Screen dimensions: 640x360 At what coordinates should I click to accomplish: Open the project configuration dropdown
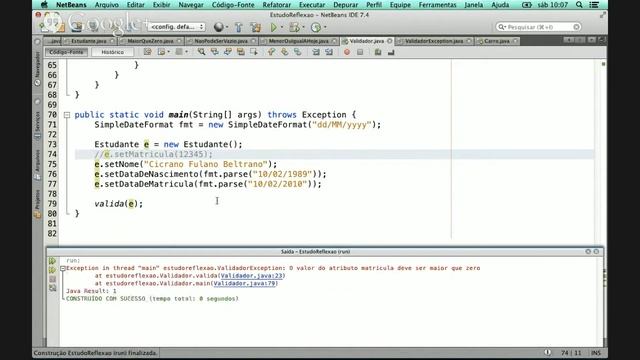tap(176, 27)
